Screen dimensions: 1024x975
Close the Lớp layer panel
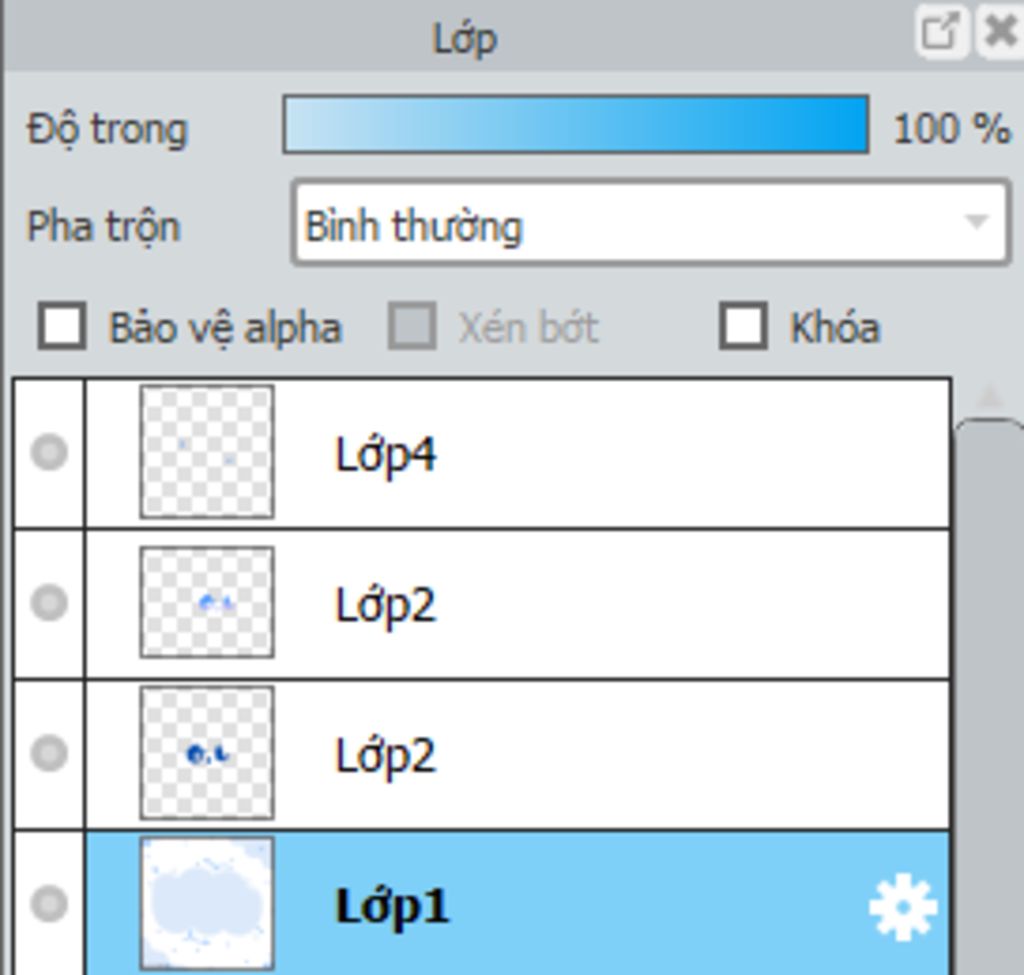1000,32
